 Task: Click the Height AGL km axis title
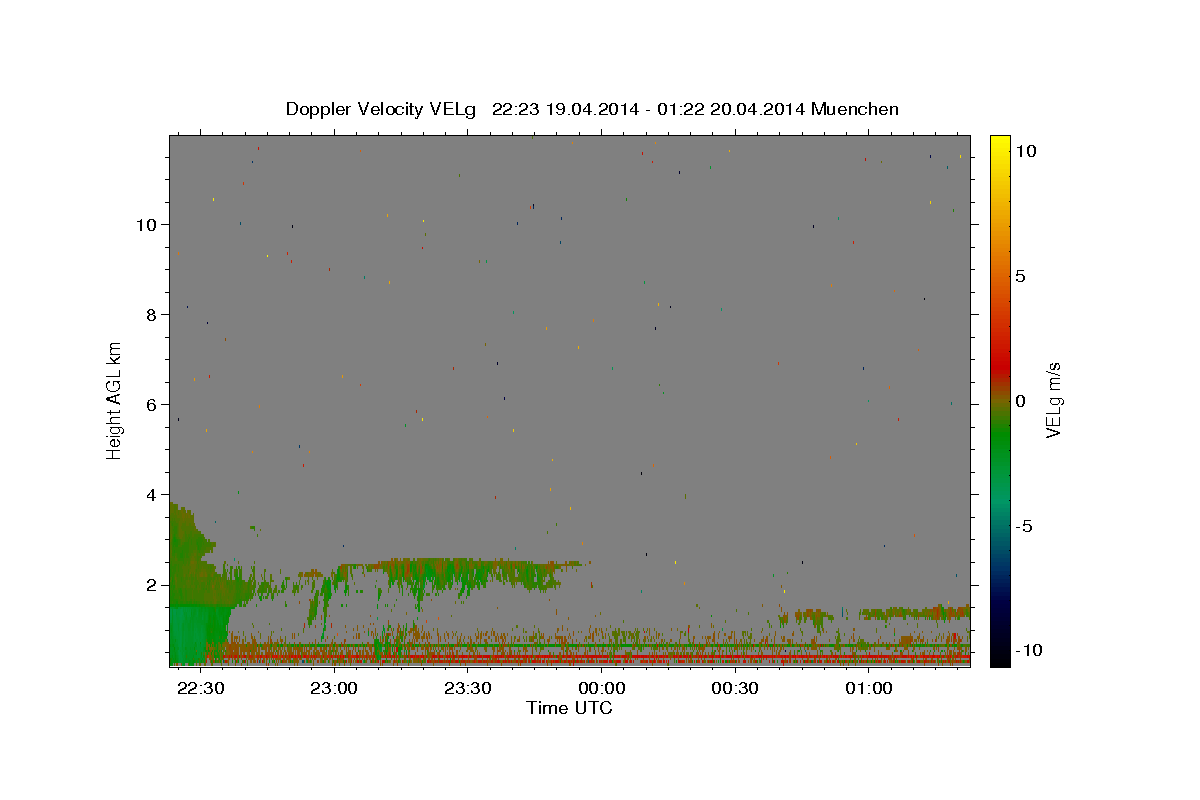[115, 401]
